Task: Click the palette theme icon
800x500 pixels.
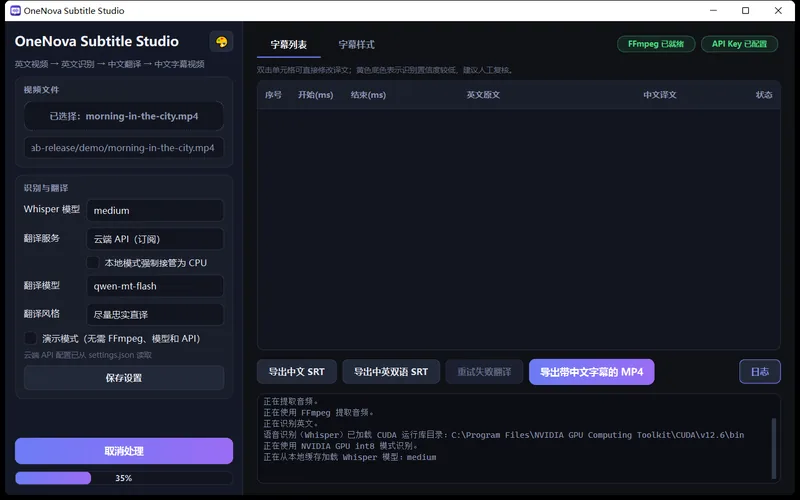Action: (221, 42)
